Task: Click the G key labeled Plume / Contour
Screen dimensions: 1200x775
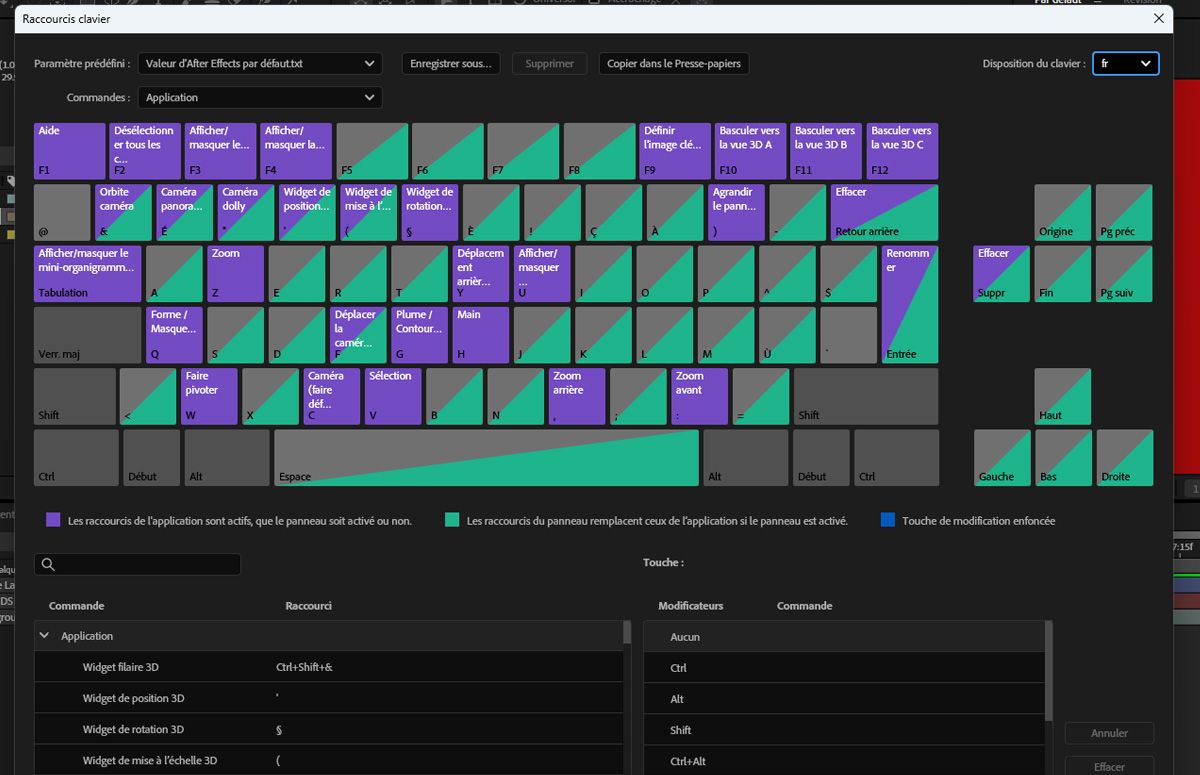Action: click(x=419, y=334)
